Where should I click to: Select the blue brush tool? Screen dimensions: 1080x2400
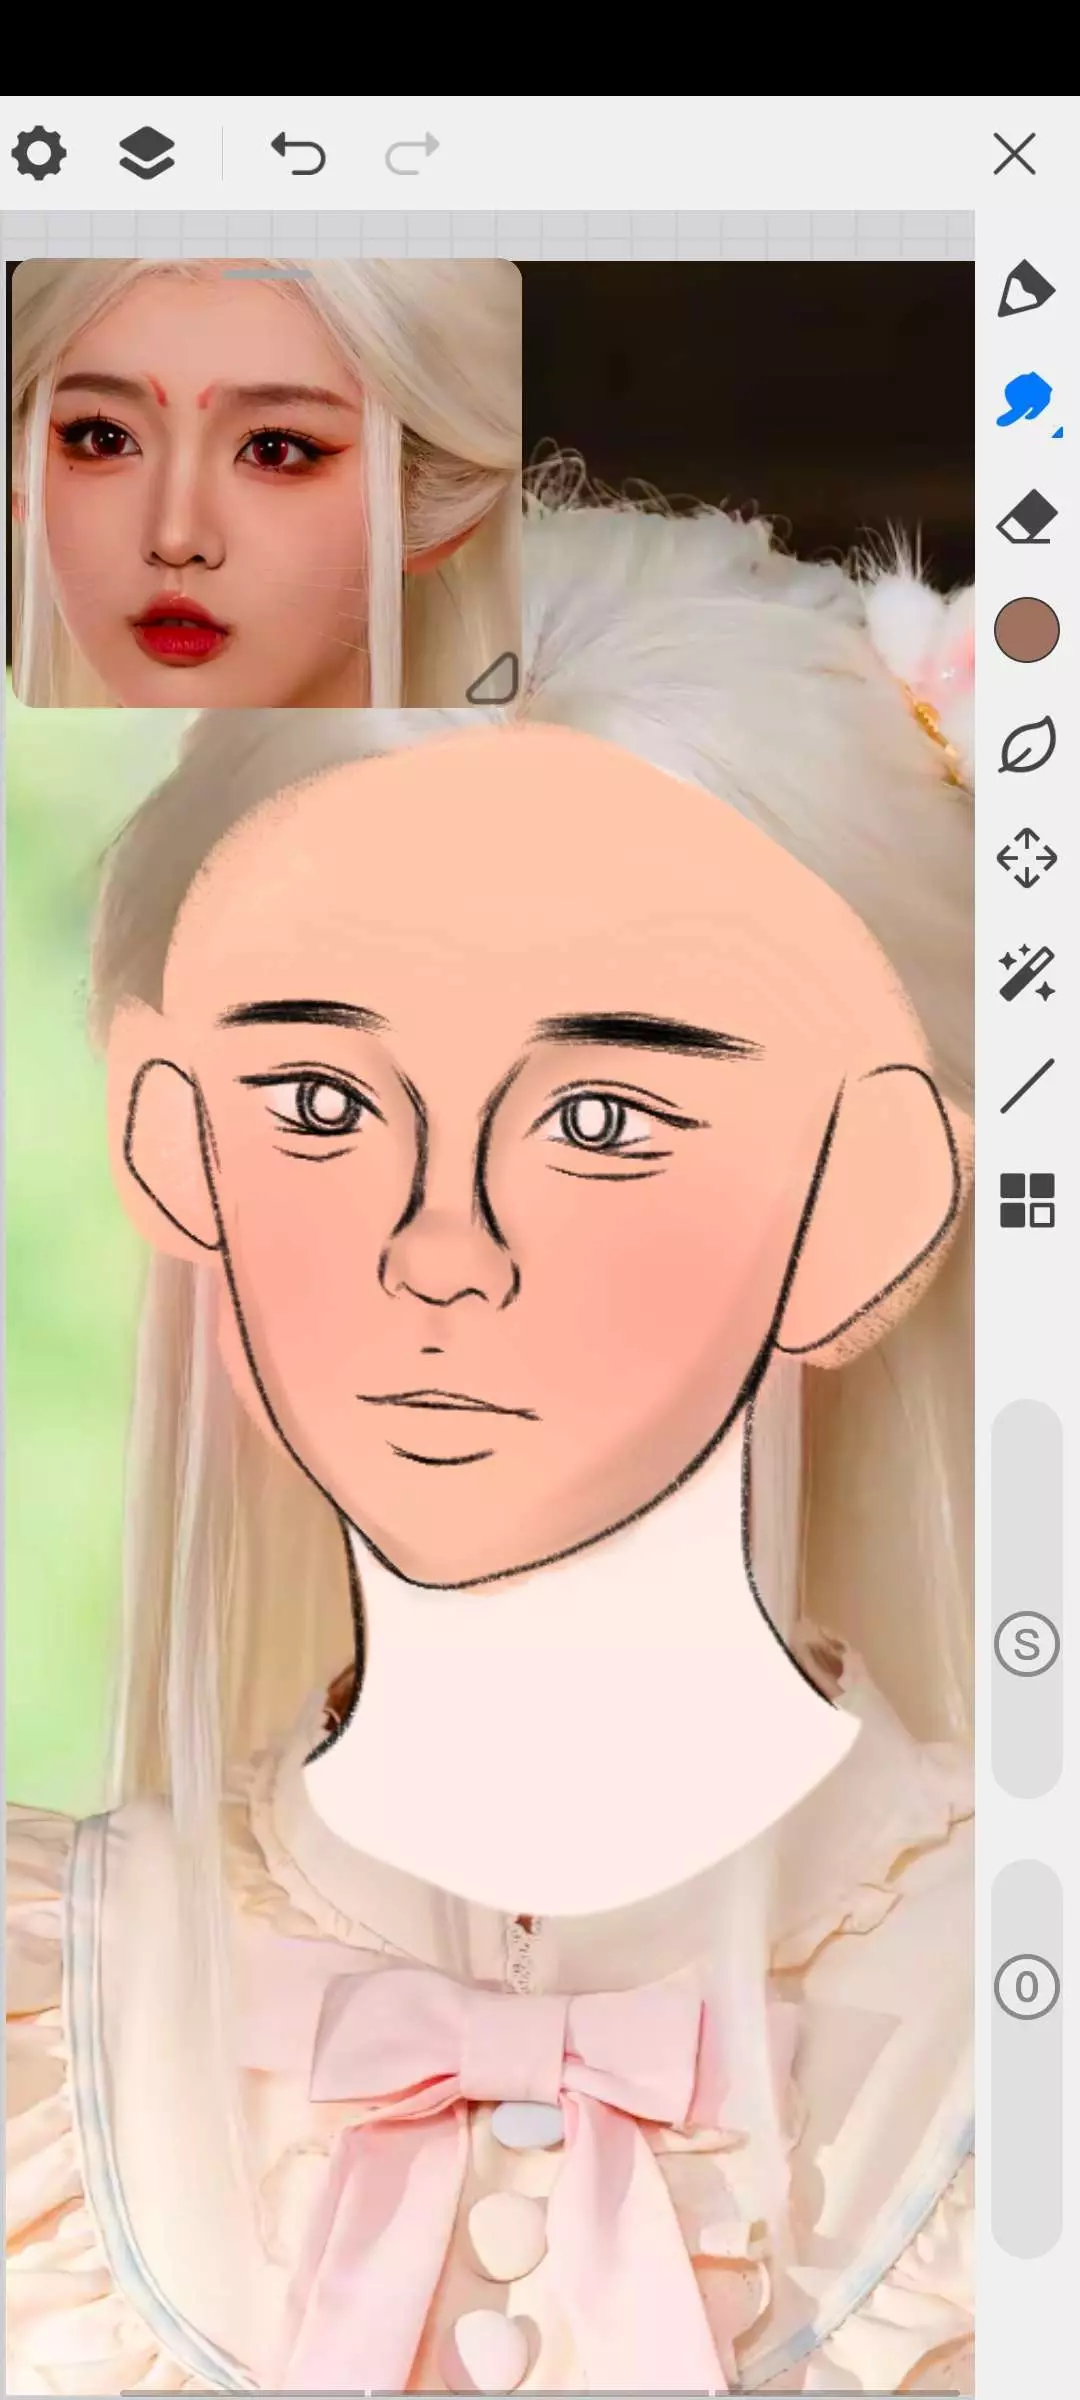tap(1022, 401)
